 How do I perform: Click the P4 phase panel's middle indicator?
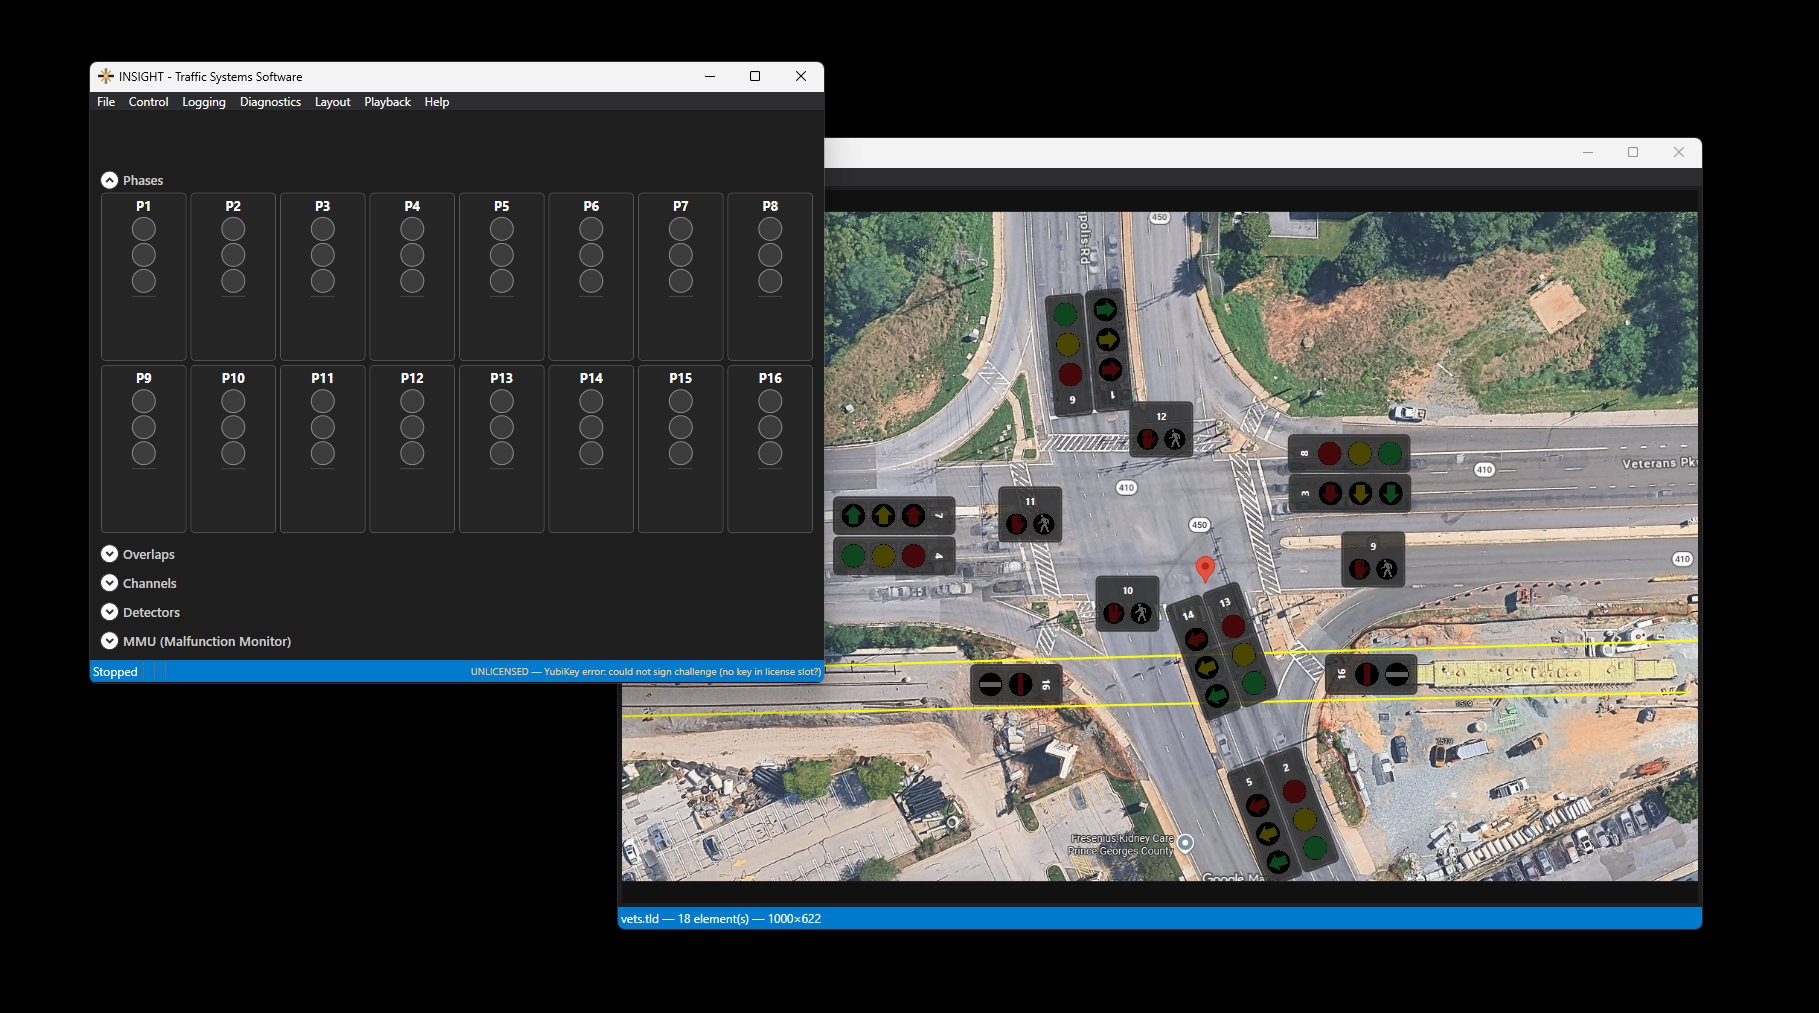412,255
